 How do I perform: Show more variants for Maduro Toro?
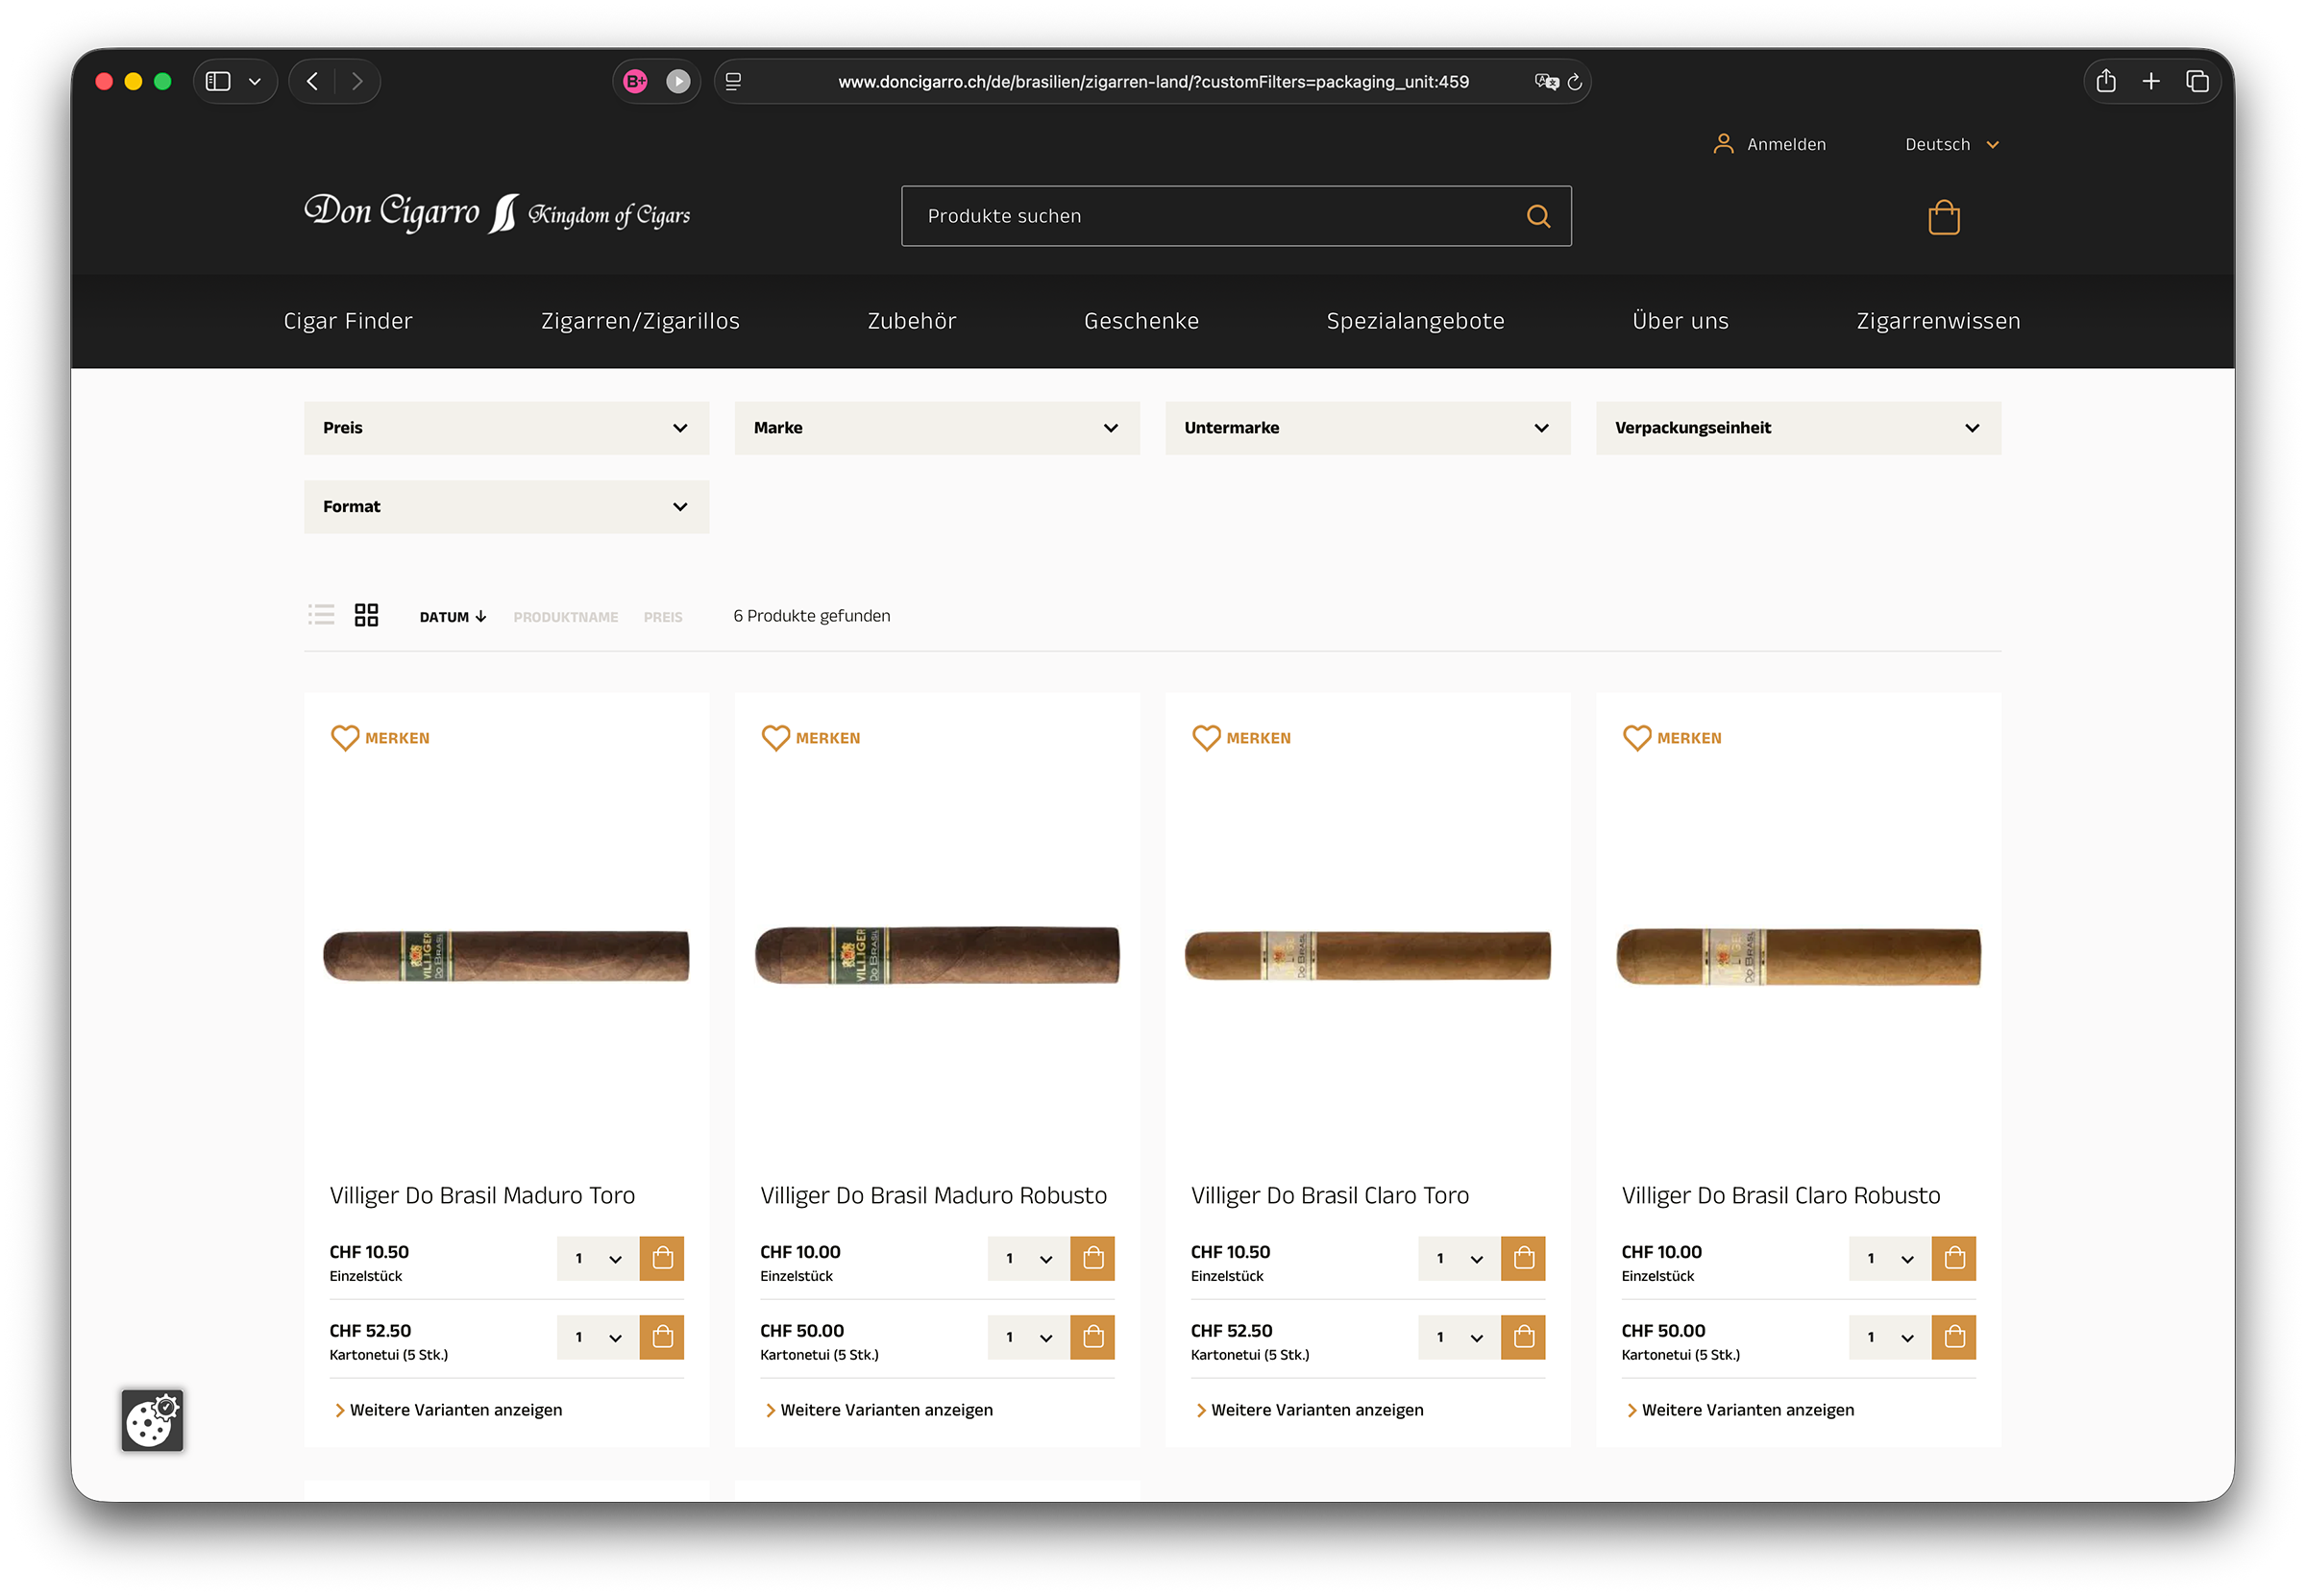pos(448,1410)
